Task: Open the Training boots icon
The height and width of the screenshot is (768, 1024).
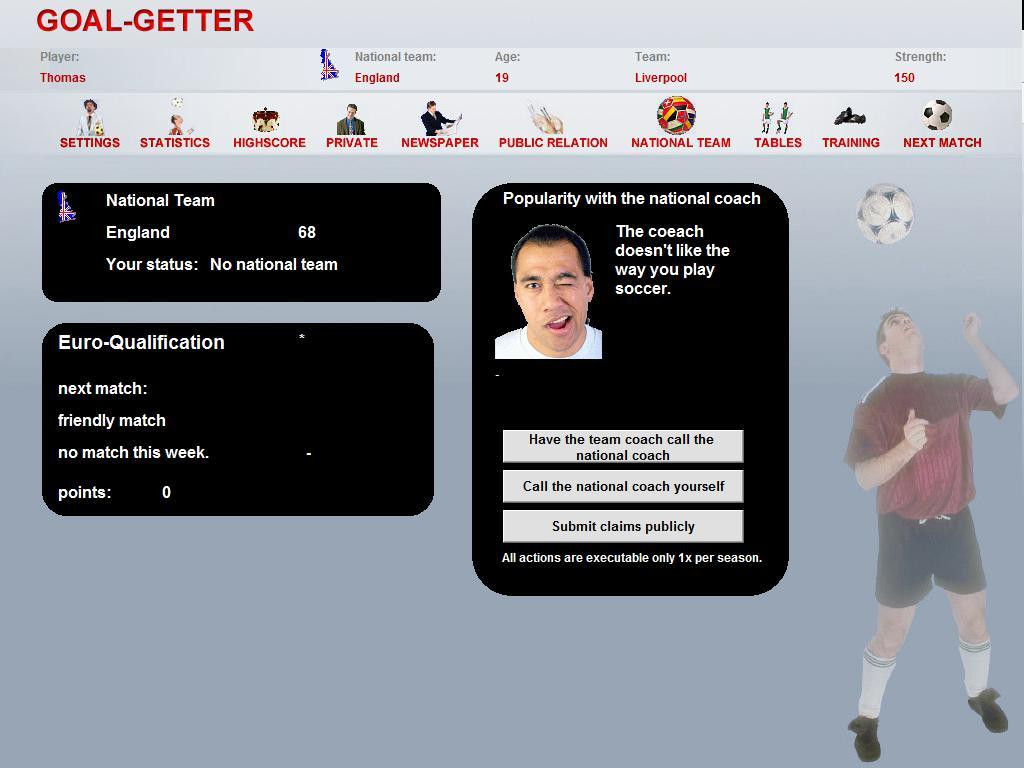Action: (850, 117)
